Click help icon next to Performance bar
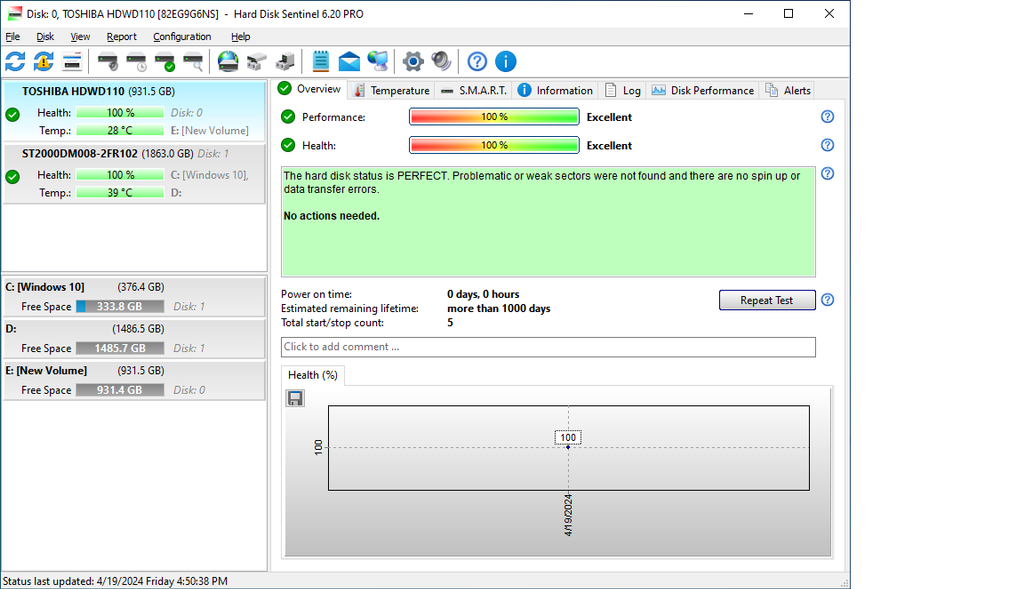This screenshot has width=1024, height=589. (x=827, y=117)
